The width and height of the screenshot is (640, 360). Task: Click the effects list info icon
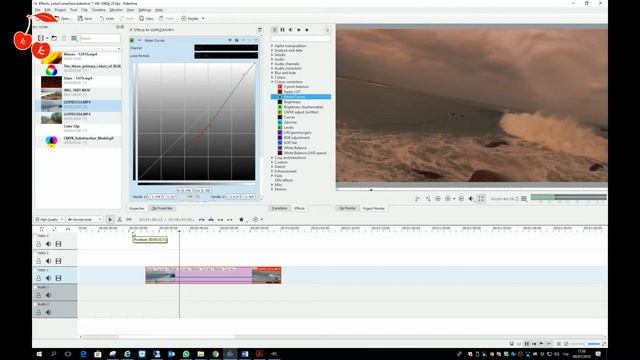[x=327, y=30]
